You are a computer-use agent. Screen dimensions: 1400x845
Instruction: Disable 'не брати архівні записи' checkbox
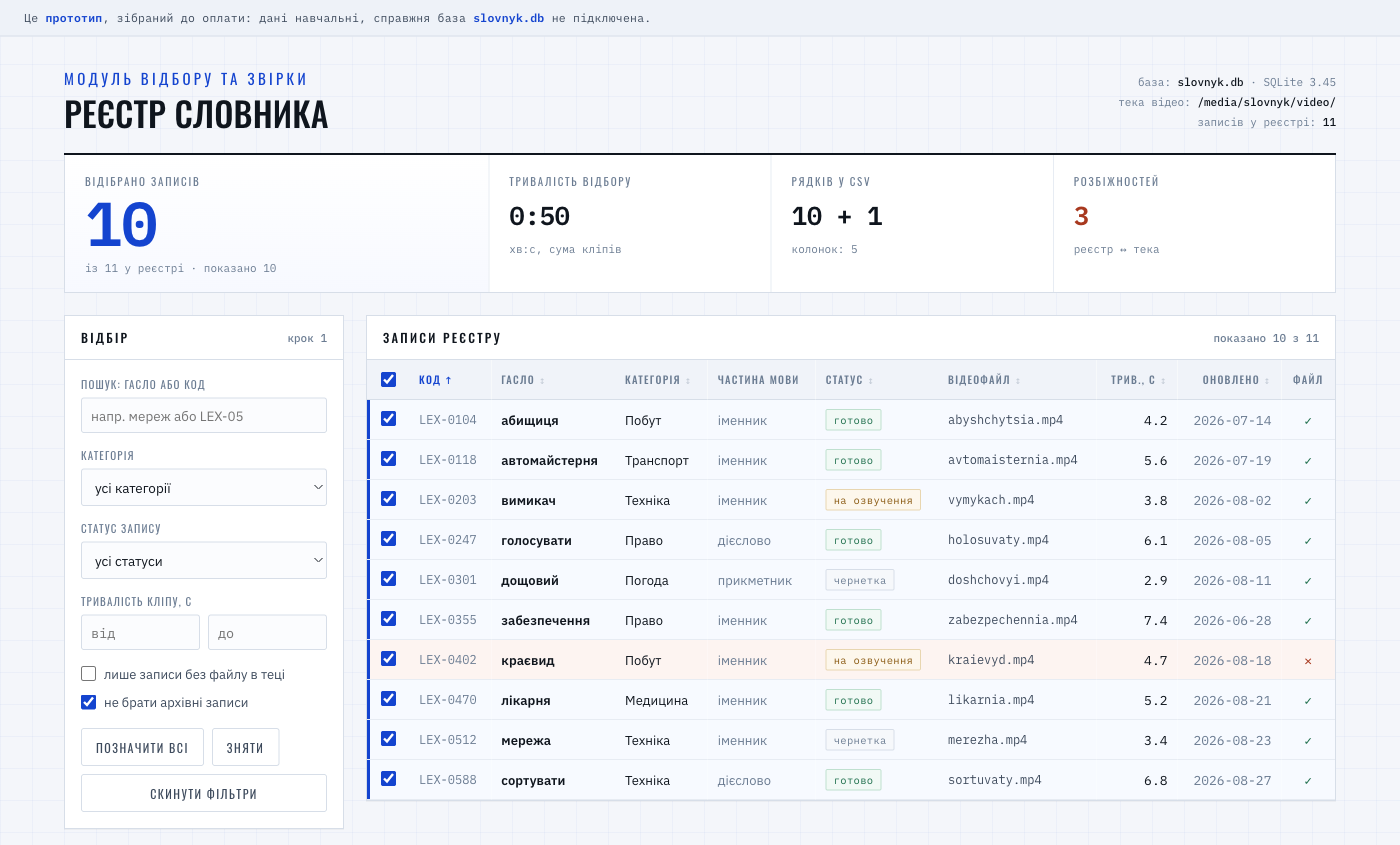click(88, 702)
